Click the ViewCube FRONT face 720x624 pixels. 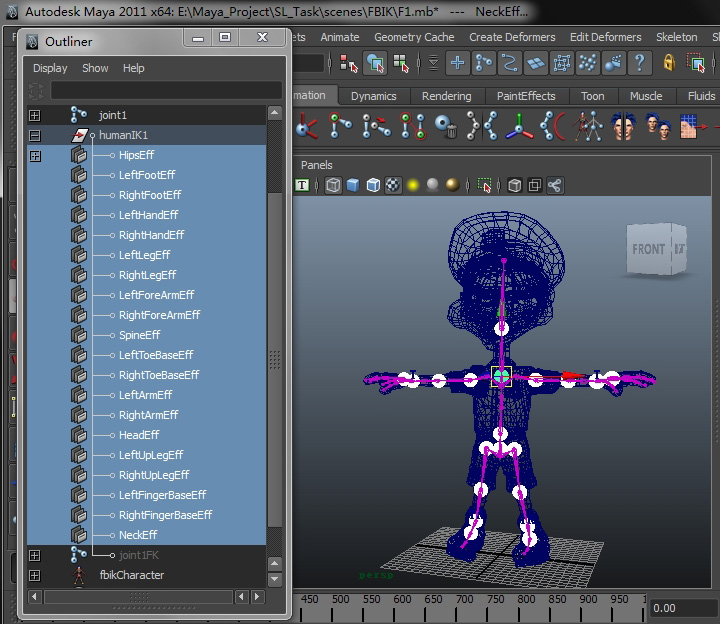click(x=648, y=249)
